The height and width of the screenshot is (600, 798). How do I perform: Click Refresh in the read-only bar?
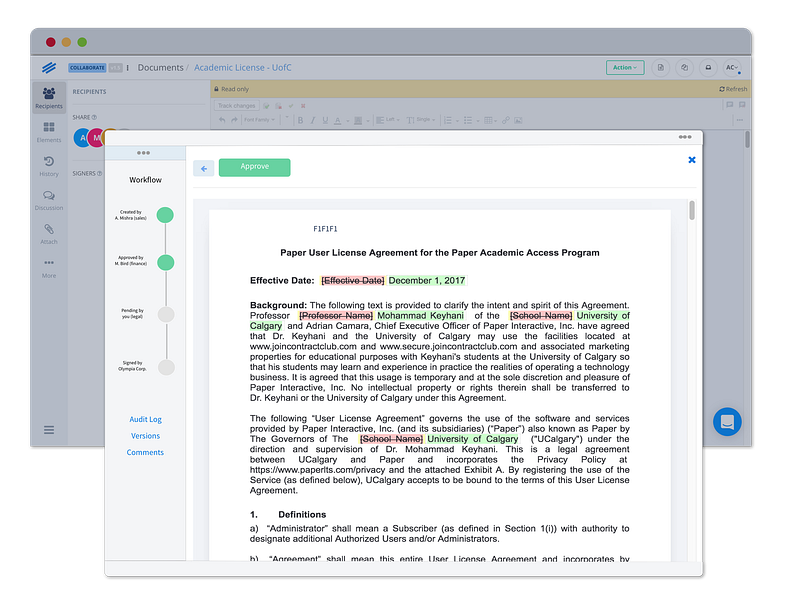coord(733,89)
